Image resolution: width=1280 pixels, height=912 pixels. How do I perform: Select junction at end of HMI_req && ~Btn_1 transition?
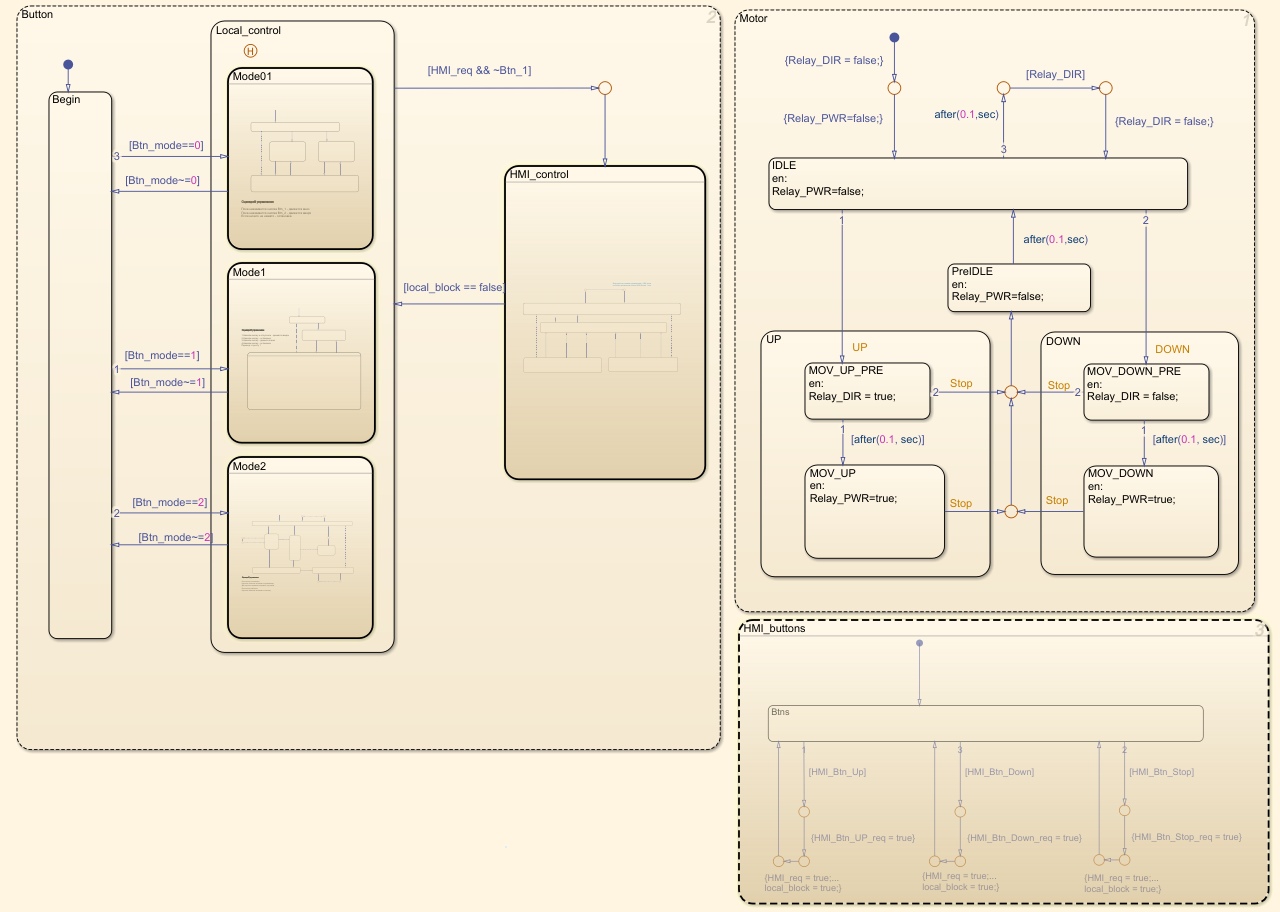click(x=604, y=88)
